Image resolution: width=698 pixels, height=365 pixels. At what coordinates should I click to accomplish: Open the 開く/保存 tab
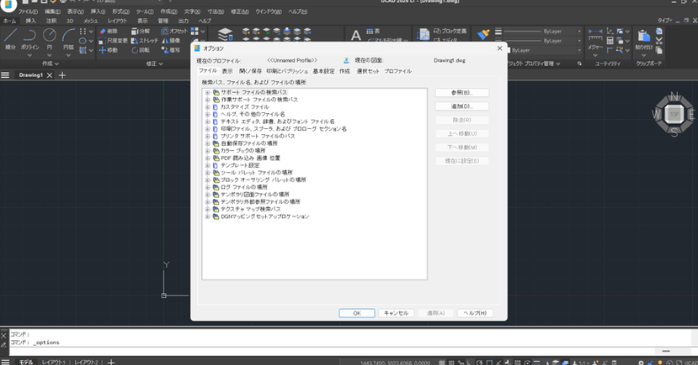coord(251,71)
